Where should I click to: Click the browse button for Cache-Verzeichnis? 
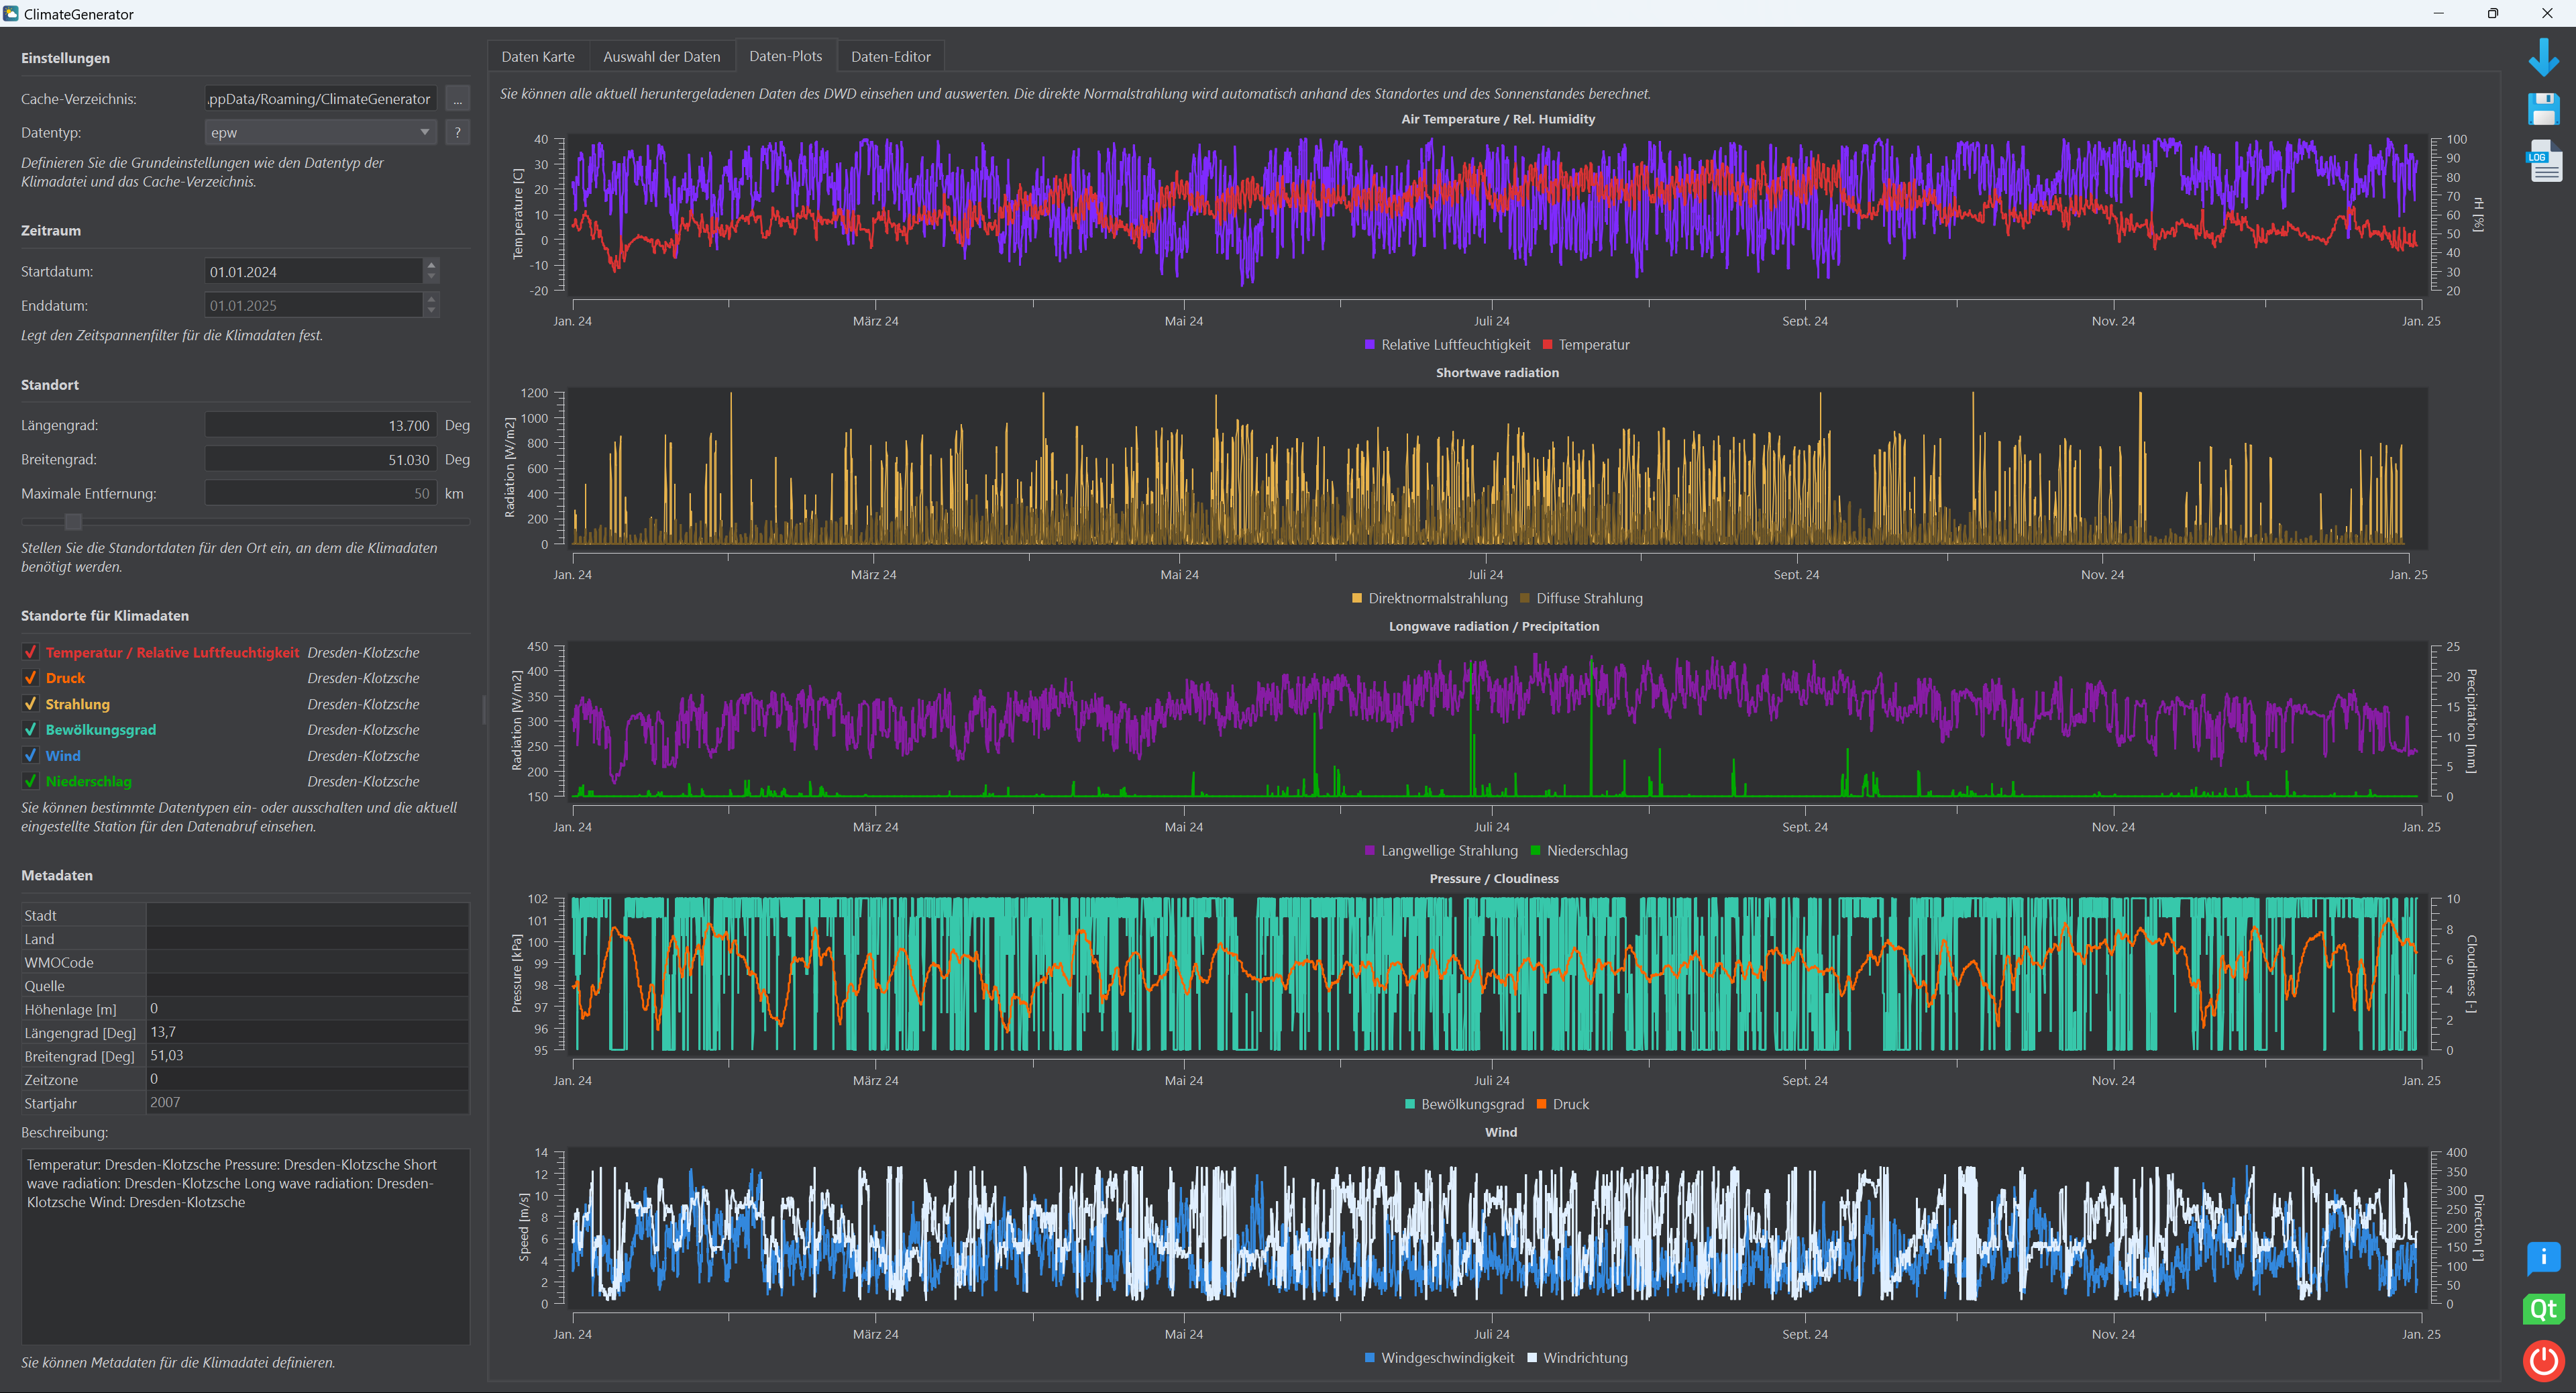(x=457, y=99)
